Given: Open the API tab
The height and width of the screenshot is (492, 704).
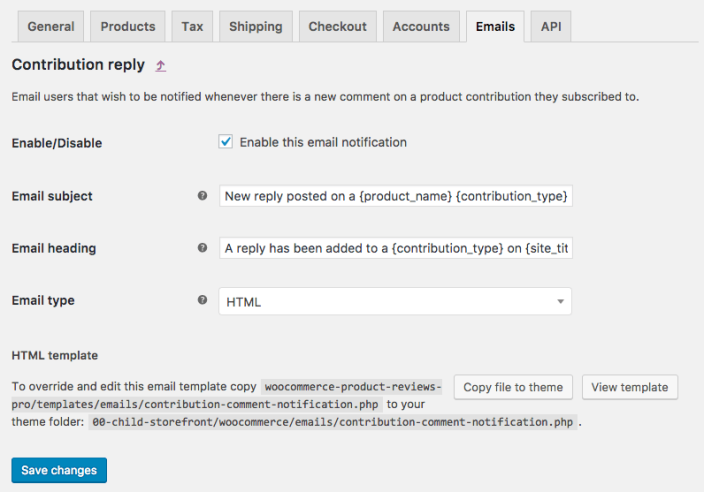Looking at the screenshot, I should 551,26.
